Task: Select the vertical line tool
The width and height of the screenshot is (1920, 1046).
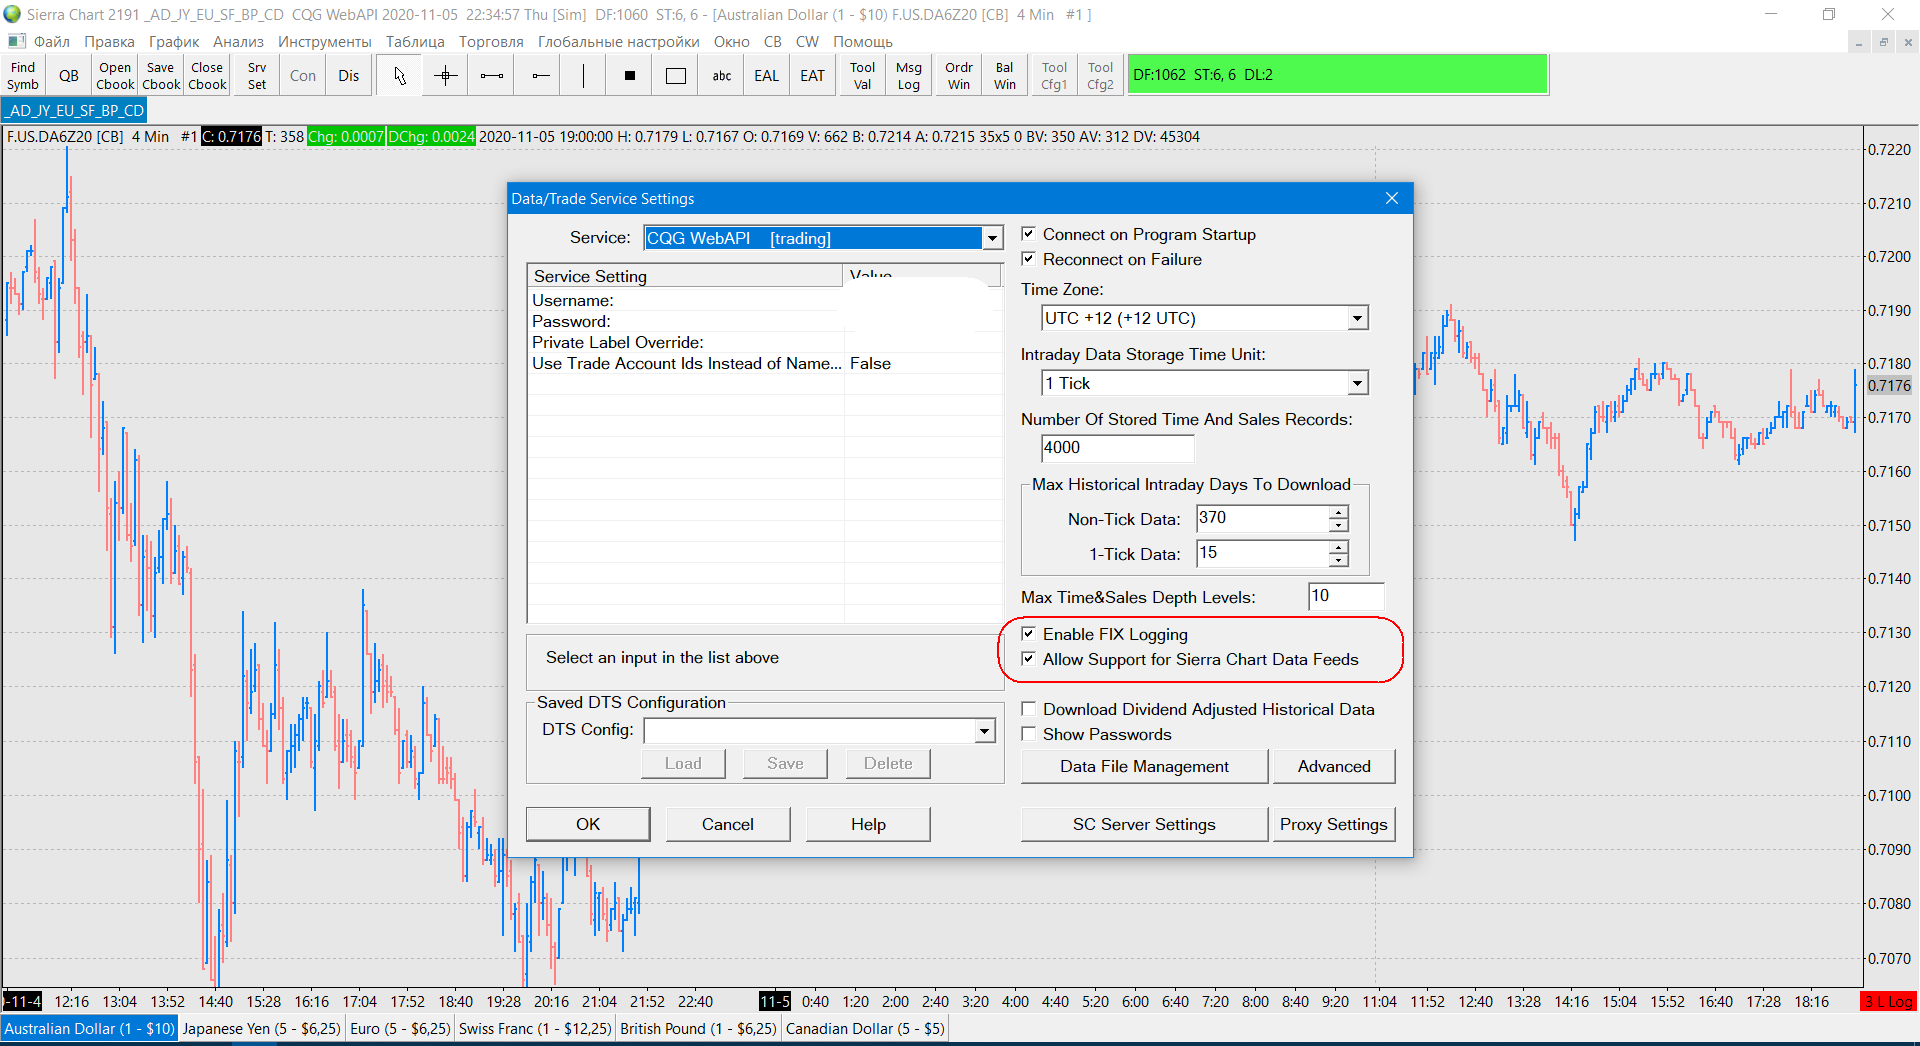Action: 584,76
